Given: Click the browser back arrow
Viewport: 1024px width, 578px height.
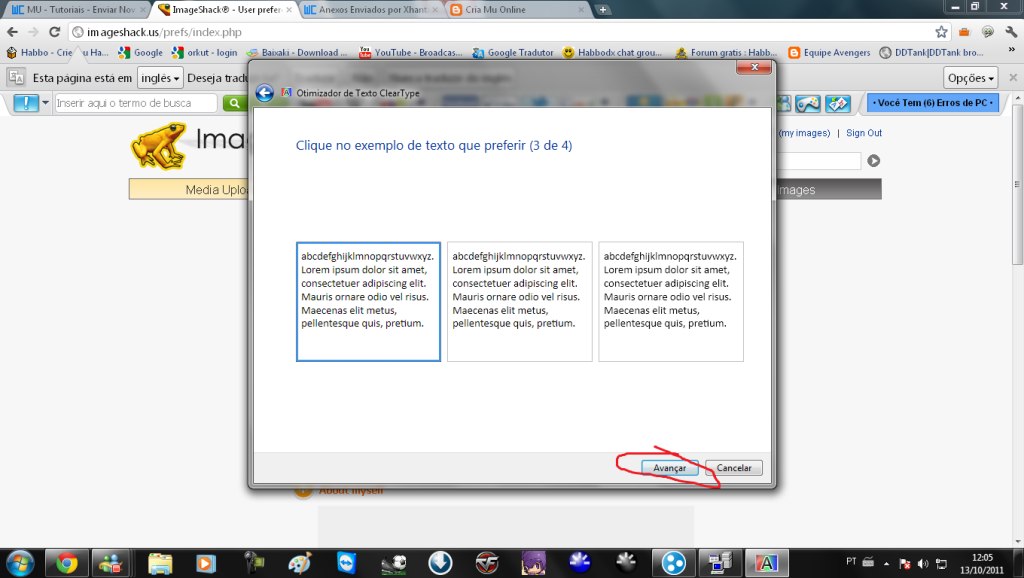Looking at the screenshot, I should [x=13, y=32].
